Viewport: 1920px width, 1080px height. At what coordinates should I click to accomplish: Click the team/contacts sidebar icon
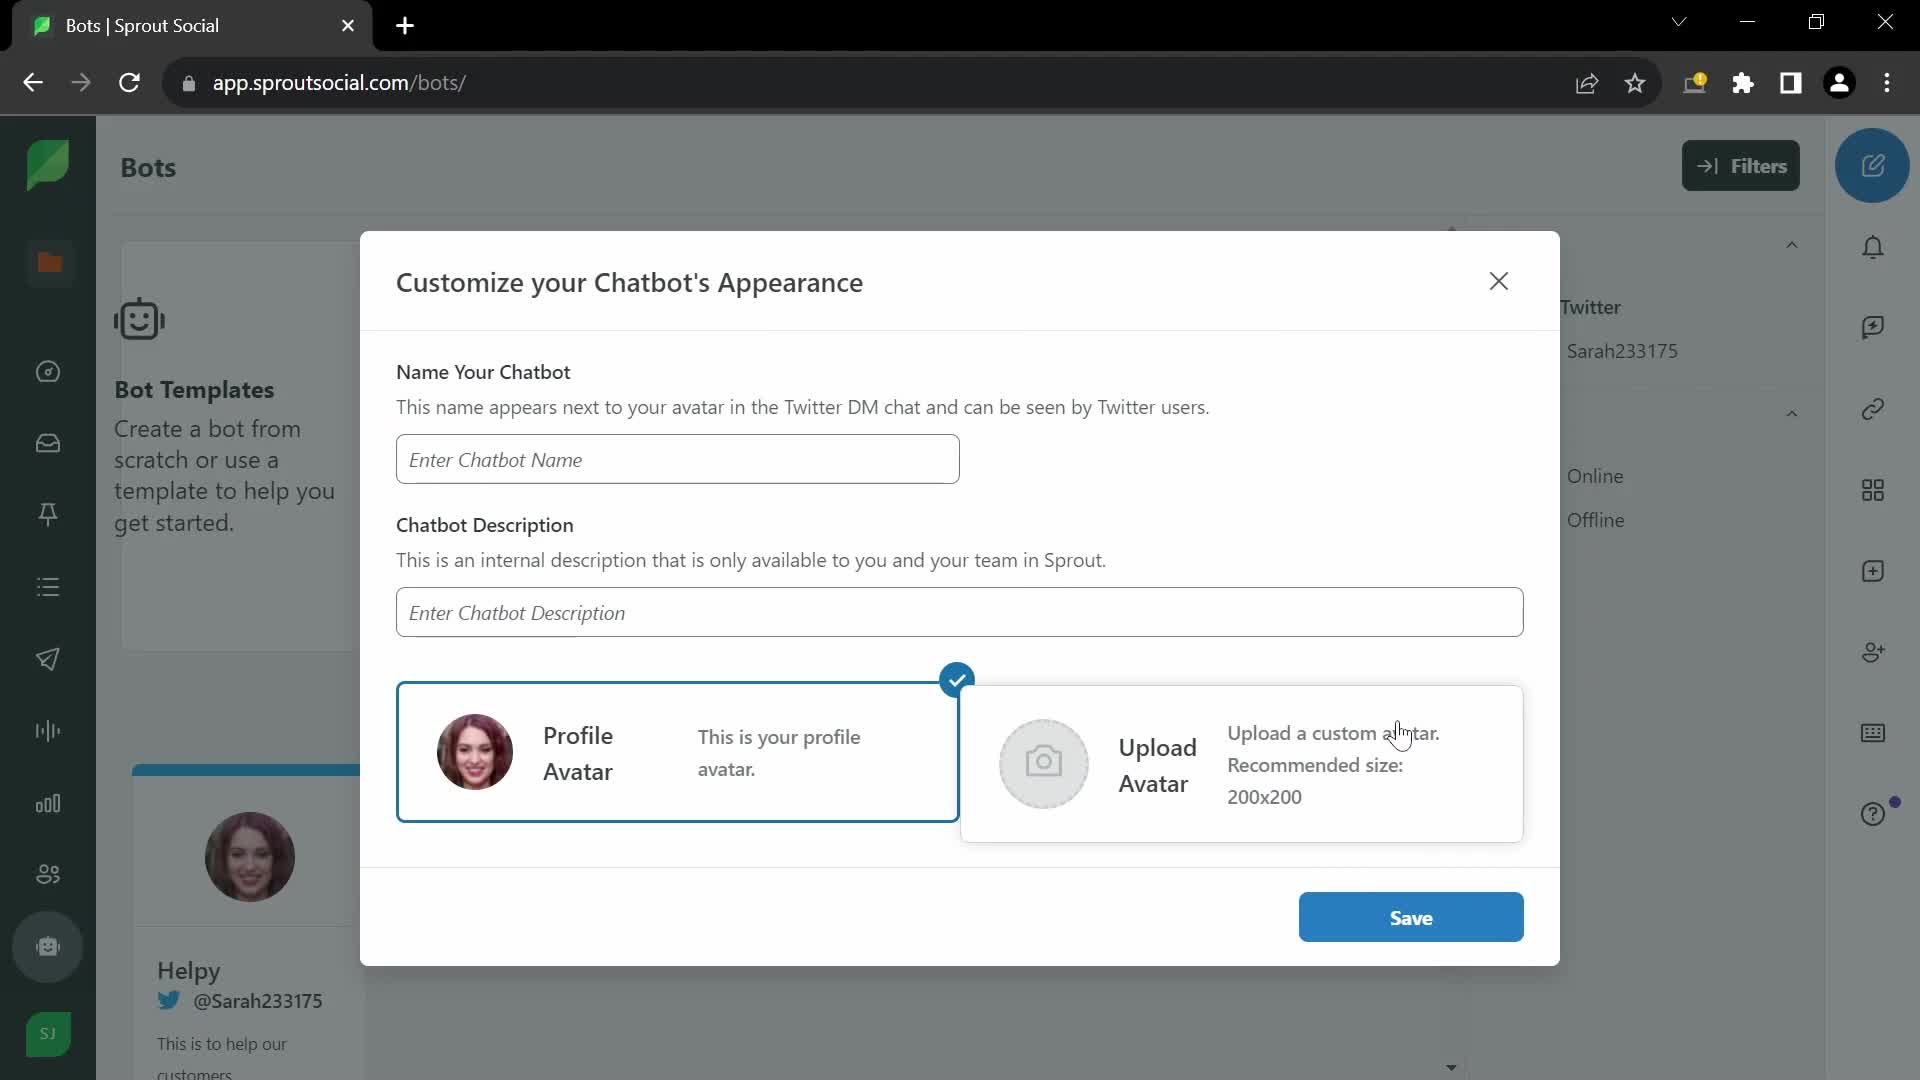click(x=47, y=874)
